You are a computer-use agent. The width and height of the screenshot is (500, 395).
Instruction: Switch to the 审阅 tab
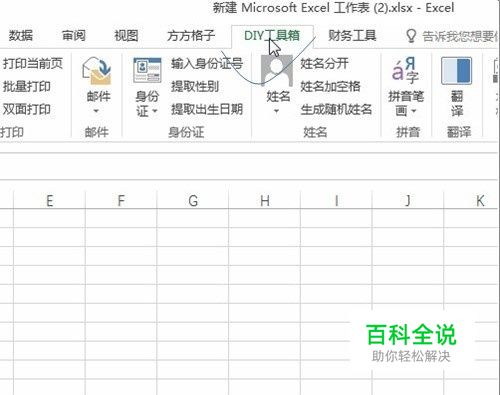[x=74, y=35]
